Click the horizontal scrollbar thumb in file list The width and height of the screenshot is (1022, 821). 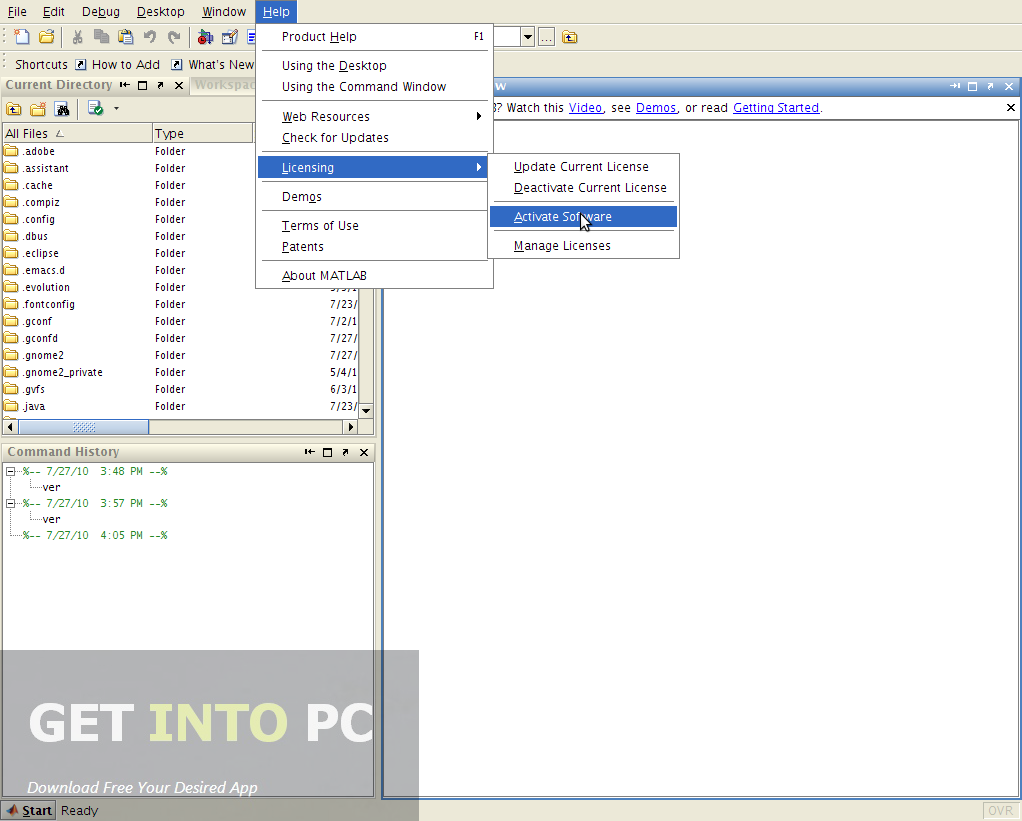click(x=84, y=427)
